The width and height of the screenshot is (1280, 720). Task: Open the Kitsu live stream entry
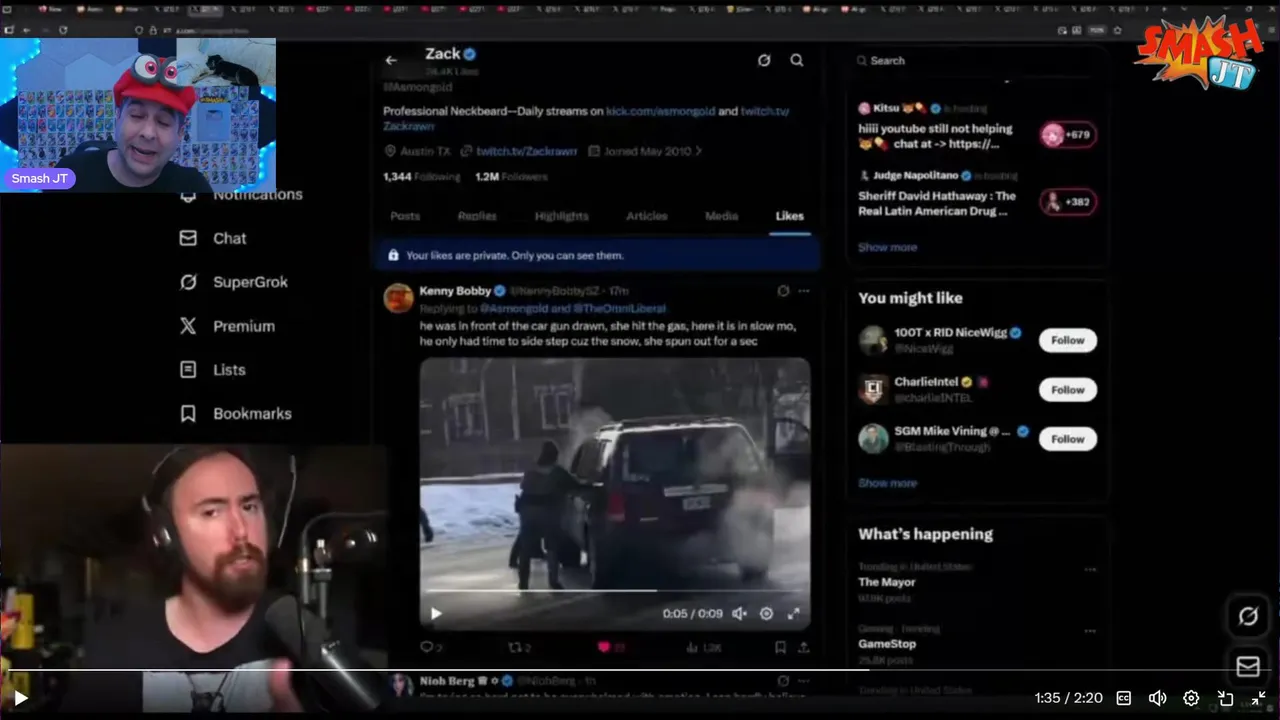click(x=976, y=126)
